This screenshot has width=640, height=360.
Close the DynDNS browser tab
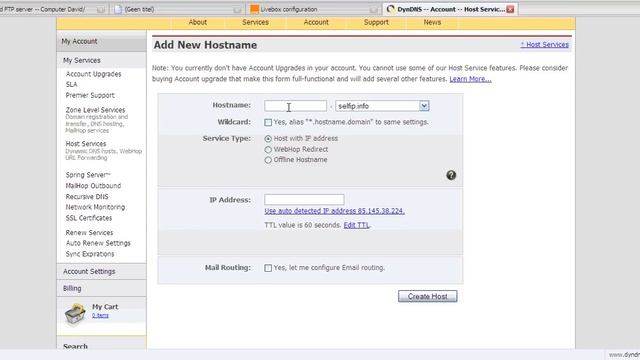point(510,9)
